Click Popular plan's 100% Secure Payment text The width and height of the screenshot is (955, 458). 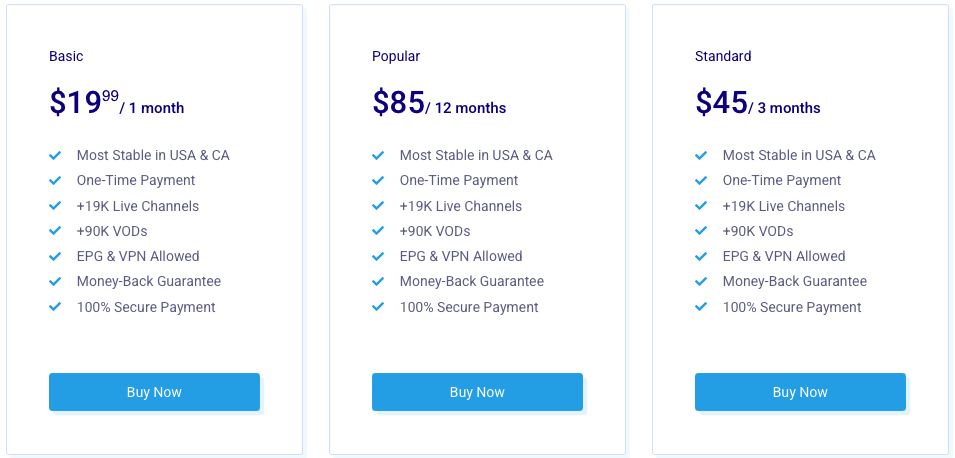(x=469, y=307)
